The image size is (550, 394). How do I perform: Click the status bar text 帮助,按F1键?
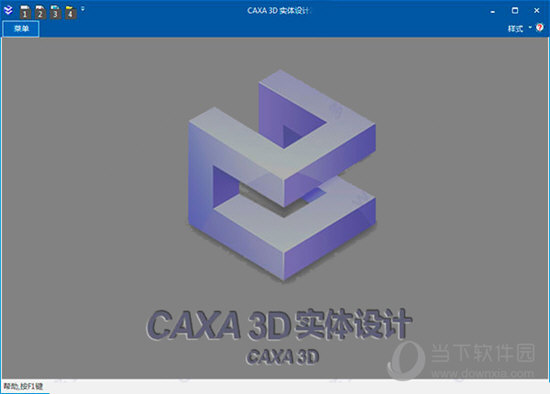point(23,387)
